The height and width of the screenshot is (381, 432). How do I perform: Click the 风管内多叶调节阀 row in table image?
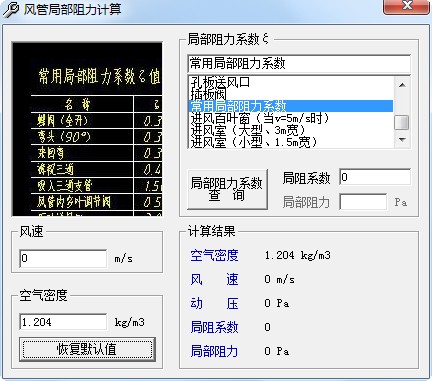pos(97,202)
